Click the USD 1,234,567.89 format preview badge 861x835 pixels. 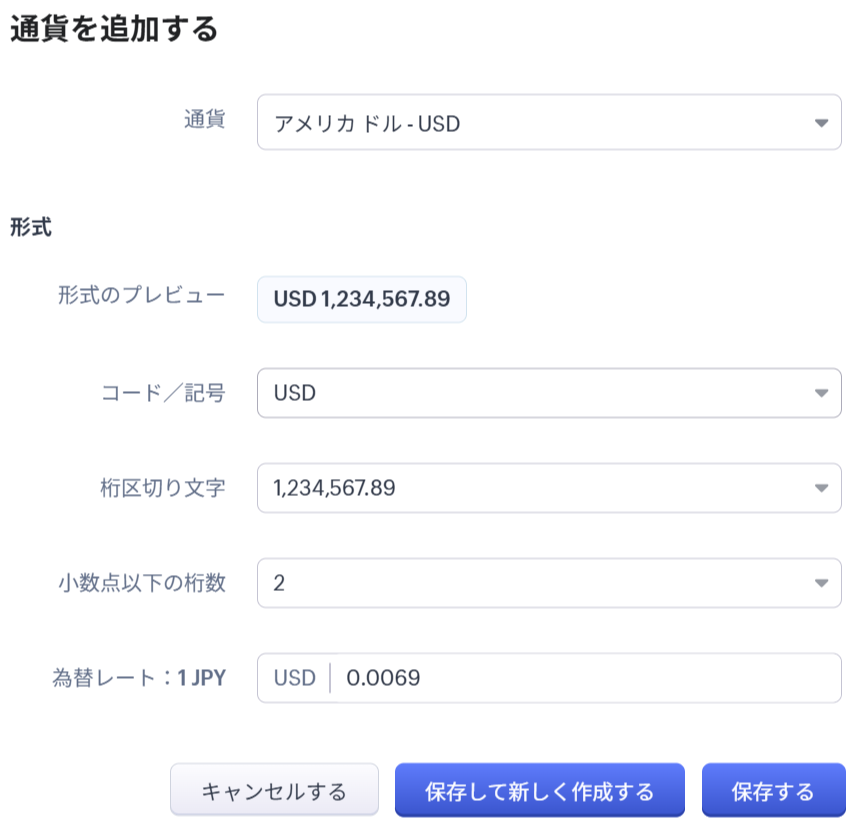point(362,299)
